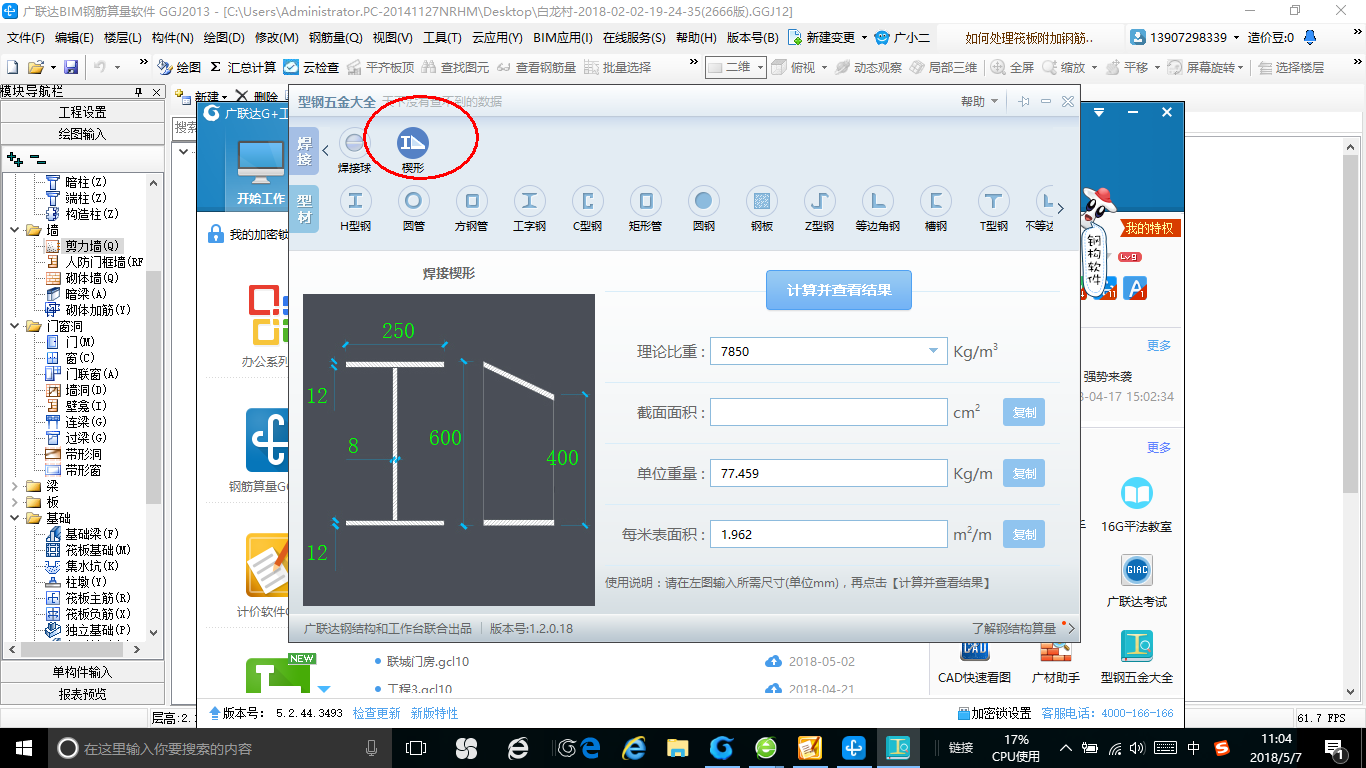
Task: Go back in 焊接 row with left chevron
Action: click(x=326, y=151)
